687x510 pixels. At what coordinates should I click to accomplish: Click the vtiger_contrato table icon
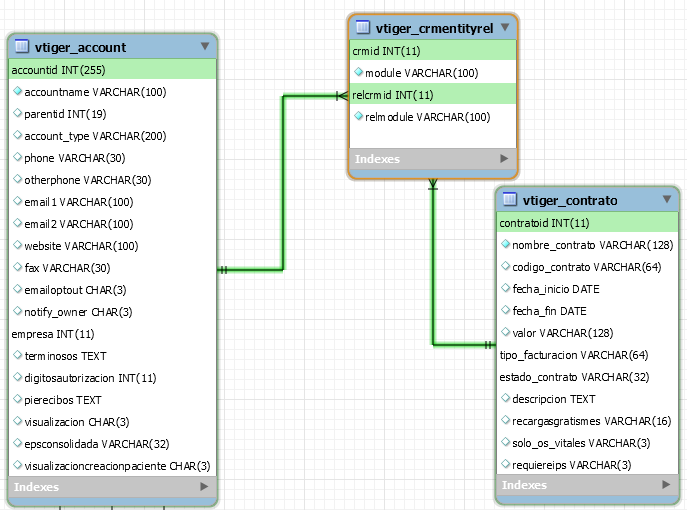510,199
